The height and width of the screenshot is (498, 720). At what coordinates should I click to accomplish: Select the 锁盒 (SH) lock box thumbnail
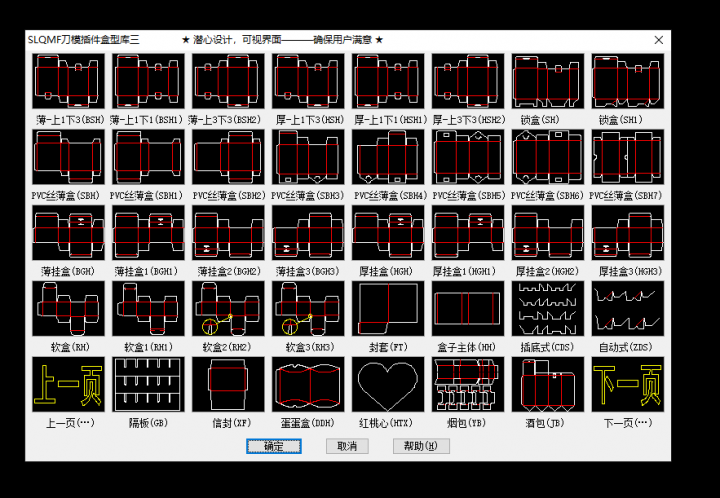pos(548,81)
